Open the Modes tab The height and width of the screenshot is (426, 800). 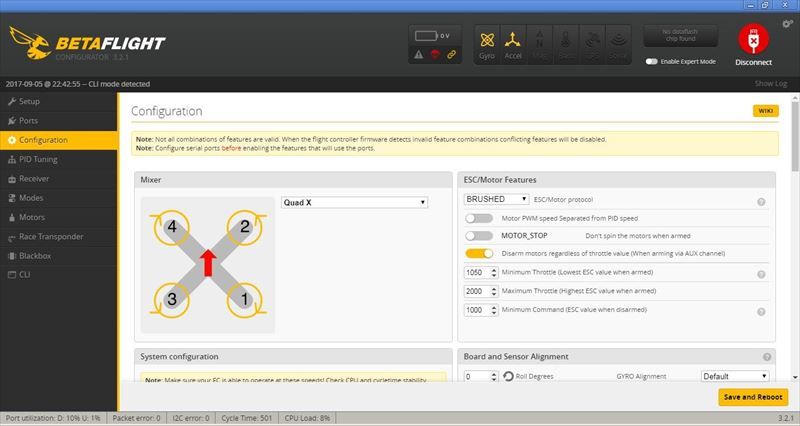click(59, 198)
